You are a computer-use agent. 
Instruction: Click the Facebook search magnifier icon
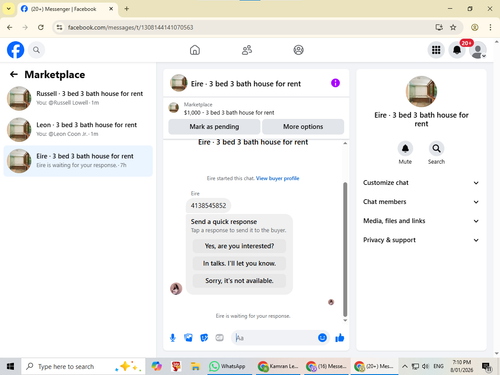pyautogui.click(x=36, y=50)
